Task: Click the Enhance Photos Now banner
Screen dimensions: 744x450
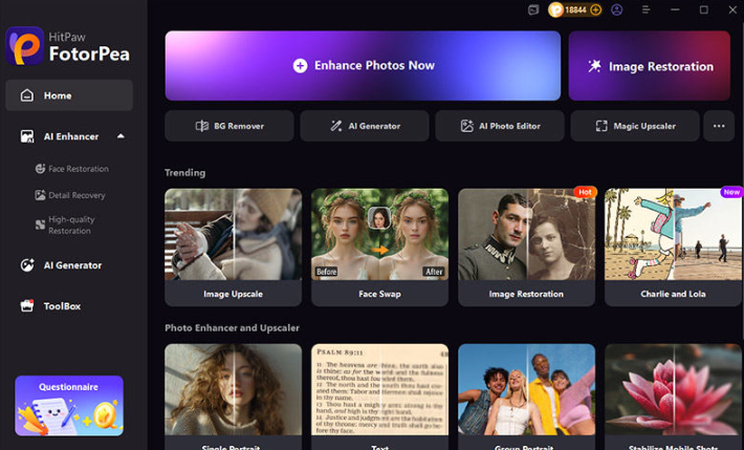Action: [363, 66]
